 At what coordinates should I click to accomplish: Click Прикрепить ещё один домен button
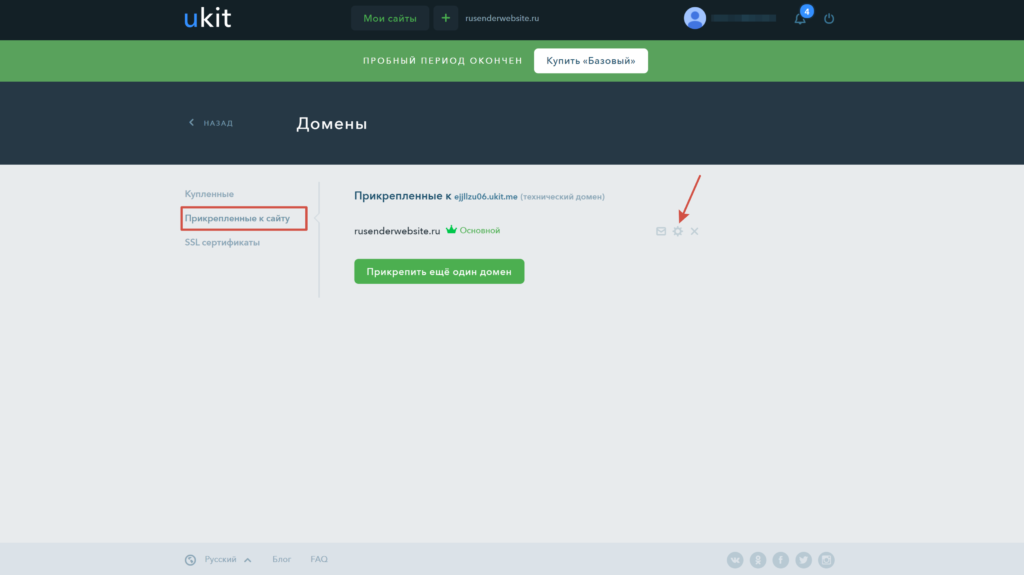439,272
